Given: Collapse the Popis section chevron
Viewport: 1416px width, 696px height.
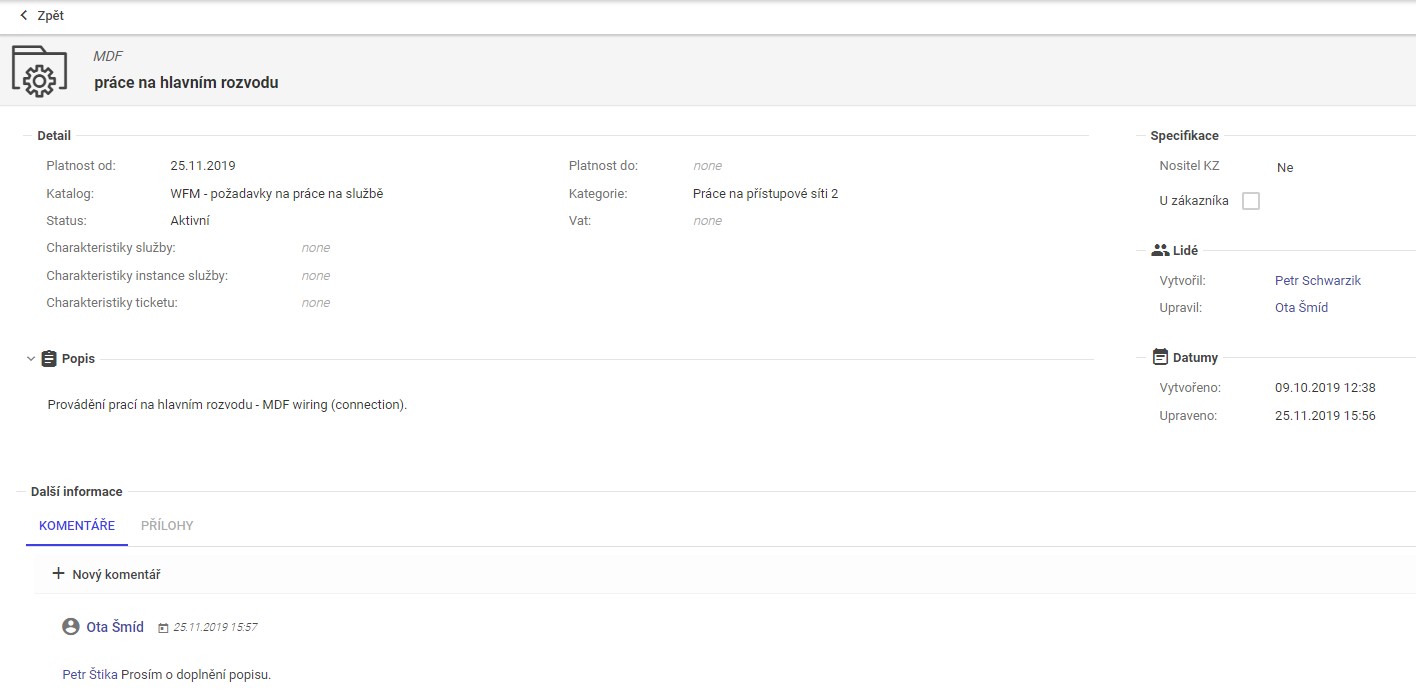Looking at the screenshot, I should click(x=31, y=359).
